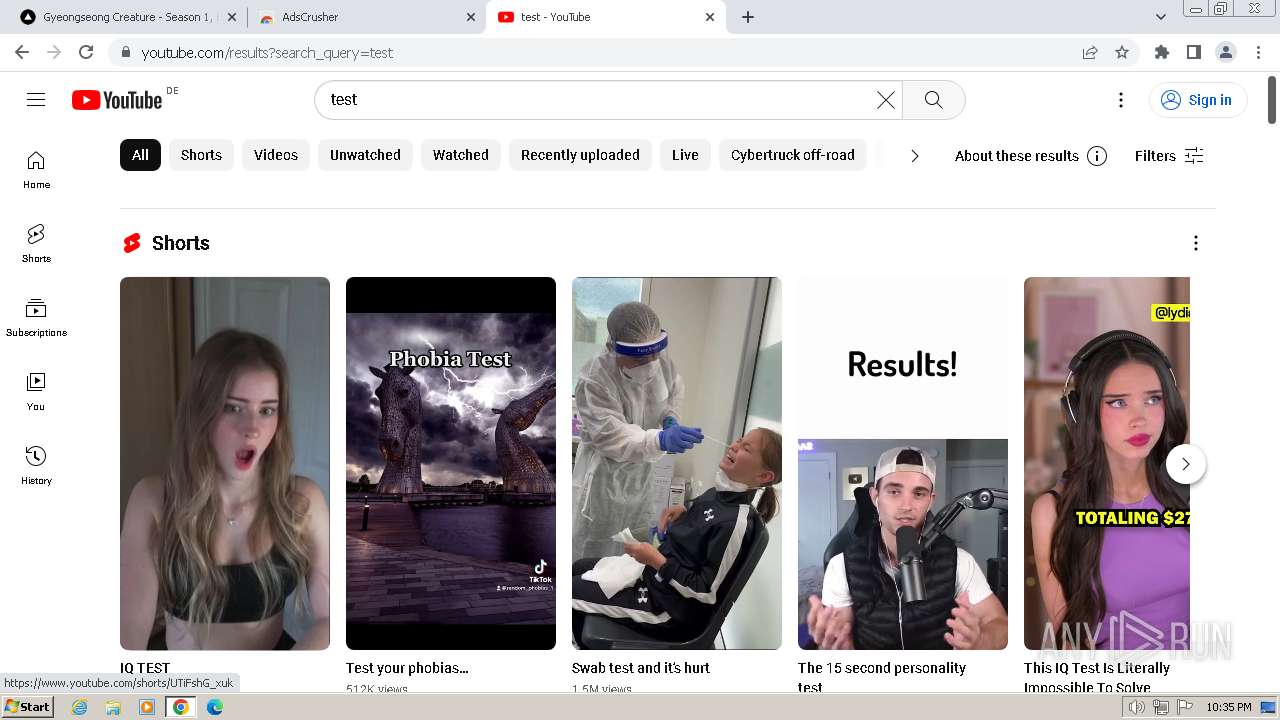Click 'The 15 second personality test' title
Image resolution: width=1280 pixels, height=720 pixels.
tap(882, 677)
